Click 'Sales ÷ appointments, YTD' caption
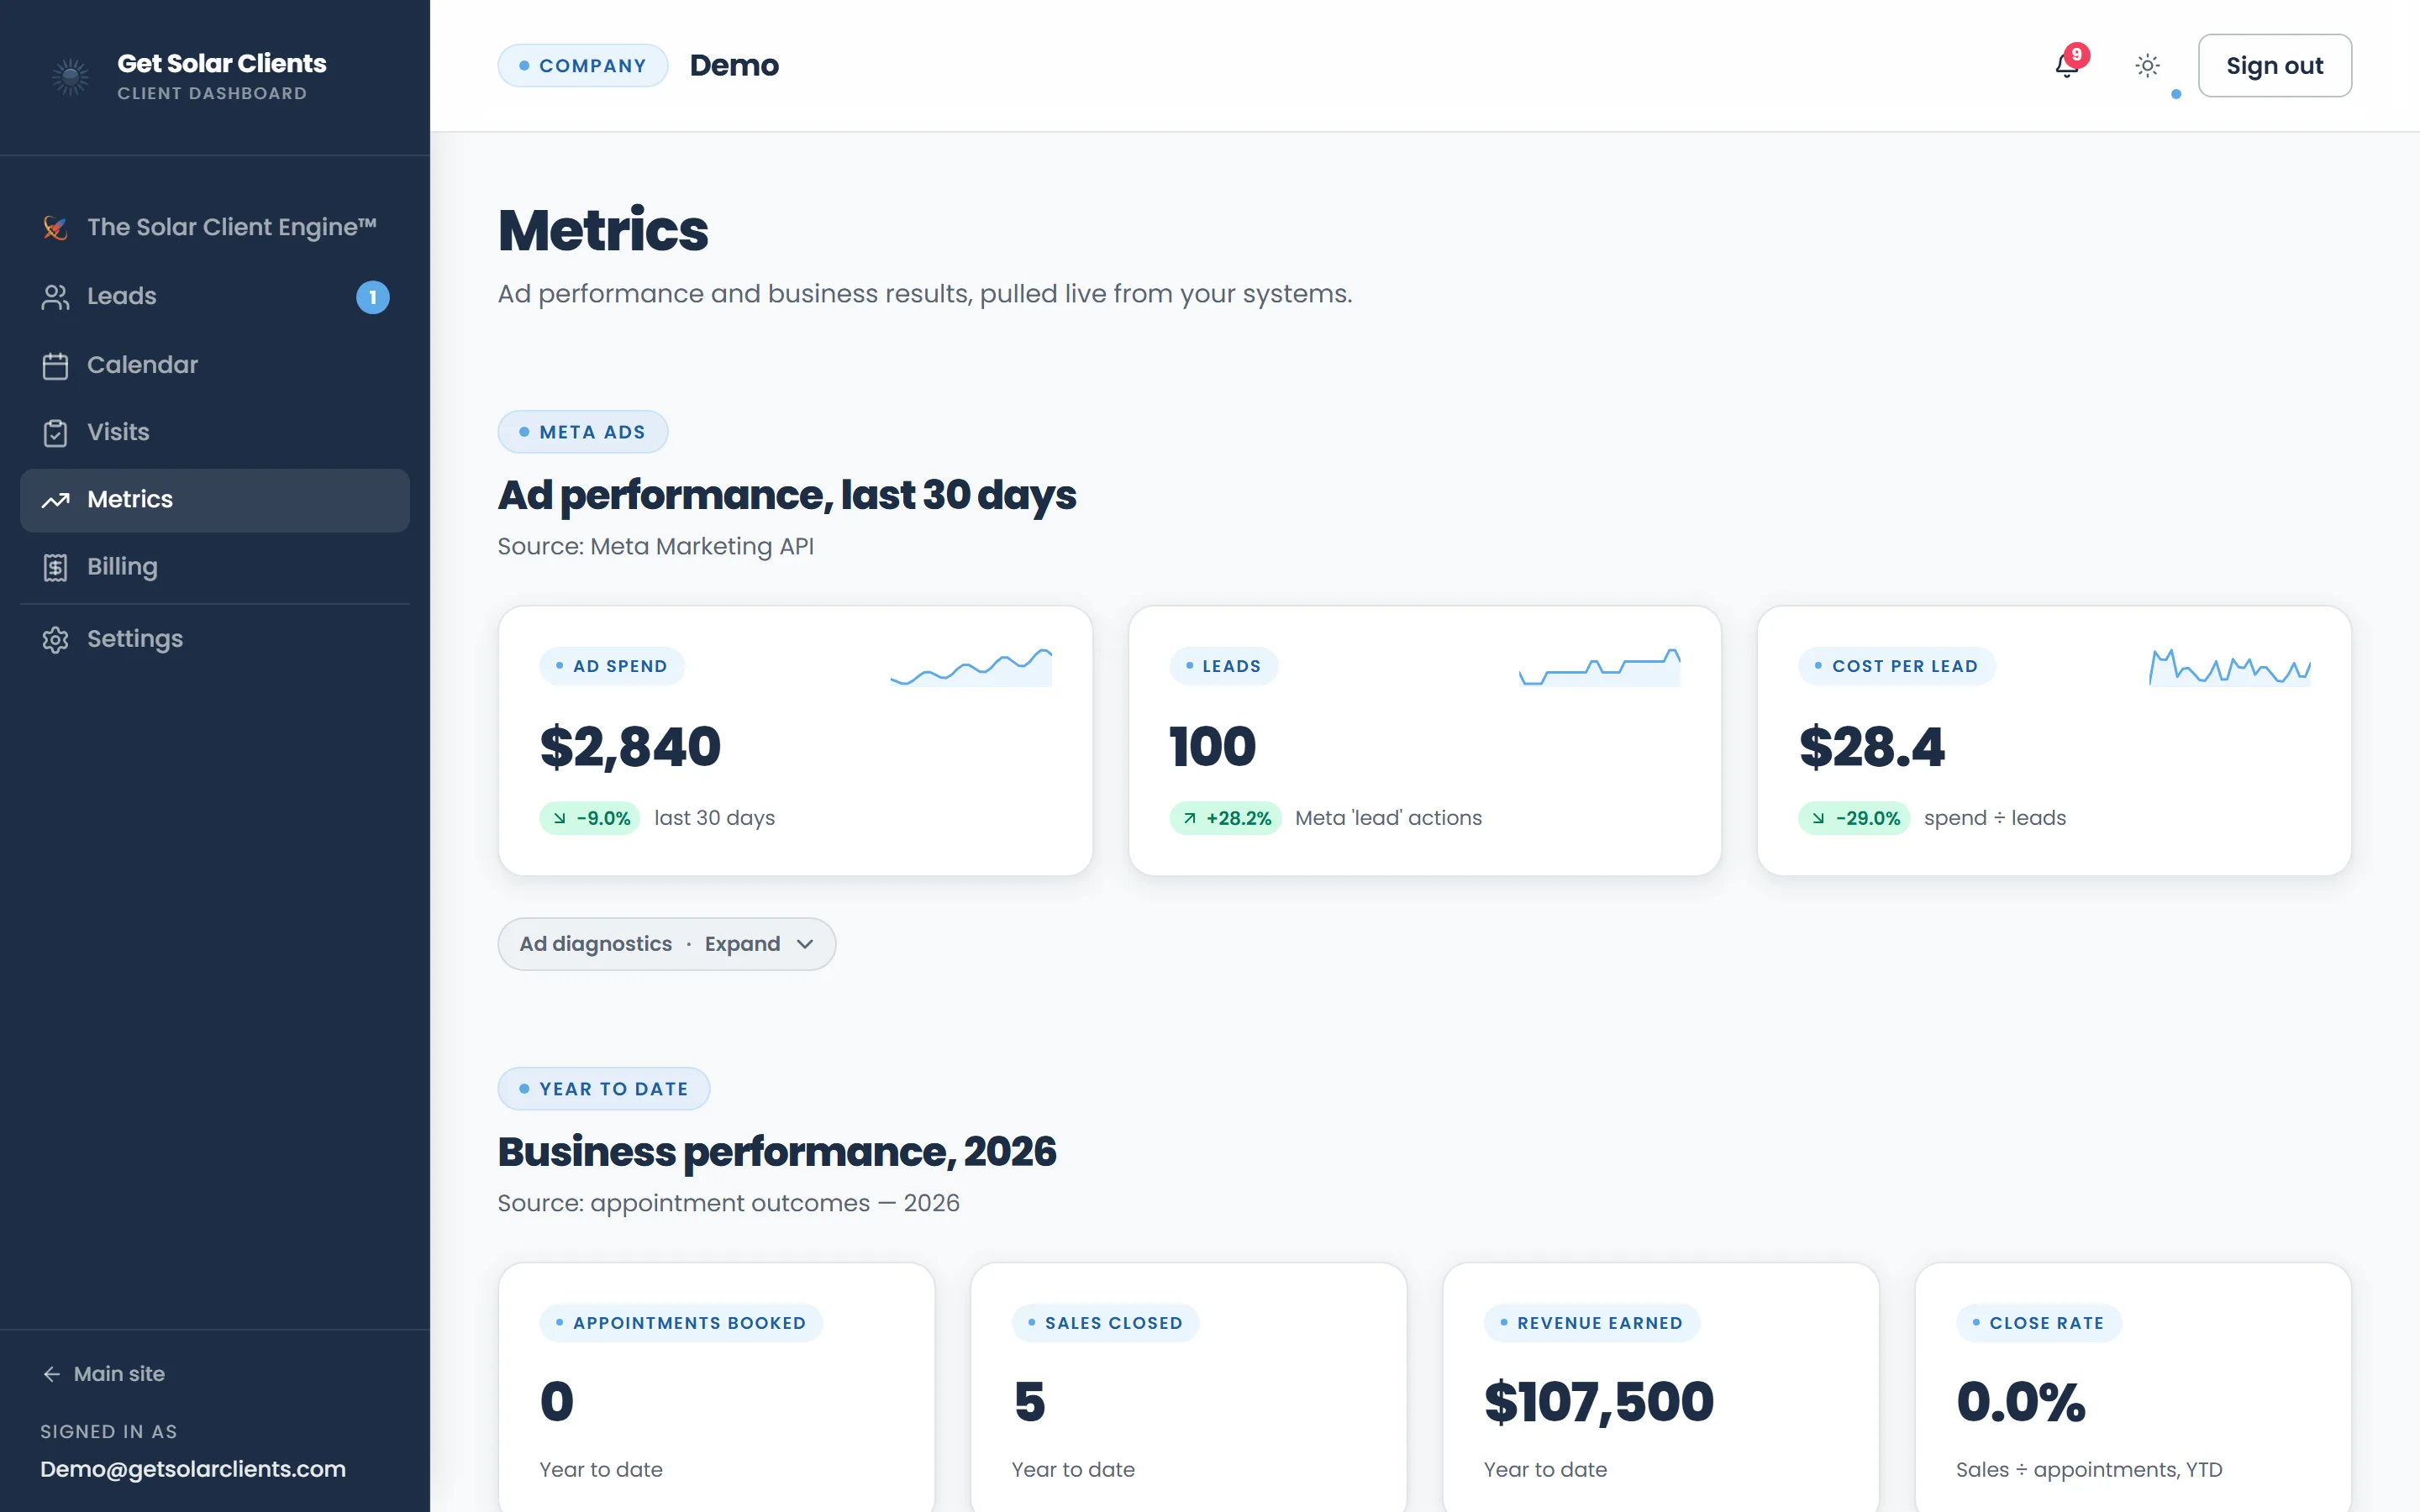The image size is (2420, 1512). pyautogui.click(x=2089, y=1470)
